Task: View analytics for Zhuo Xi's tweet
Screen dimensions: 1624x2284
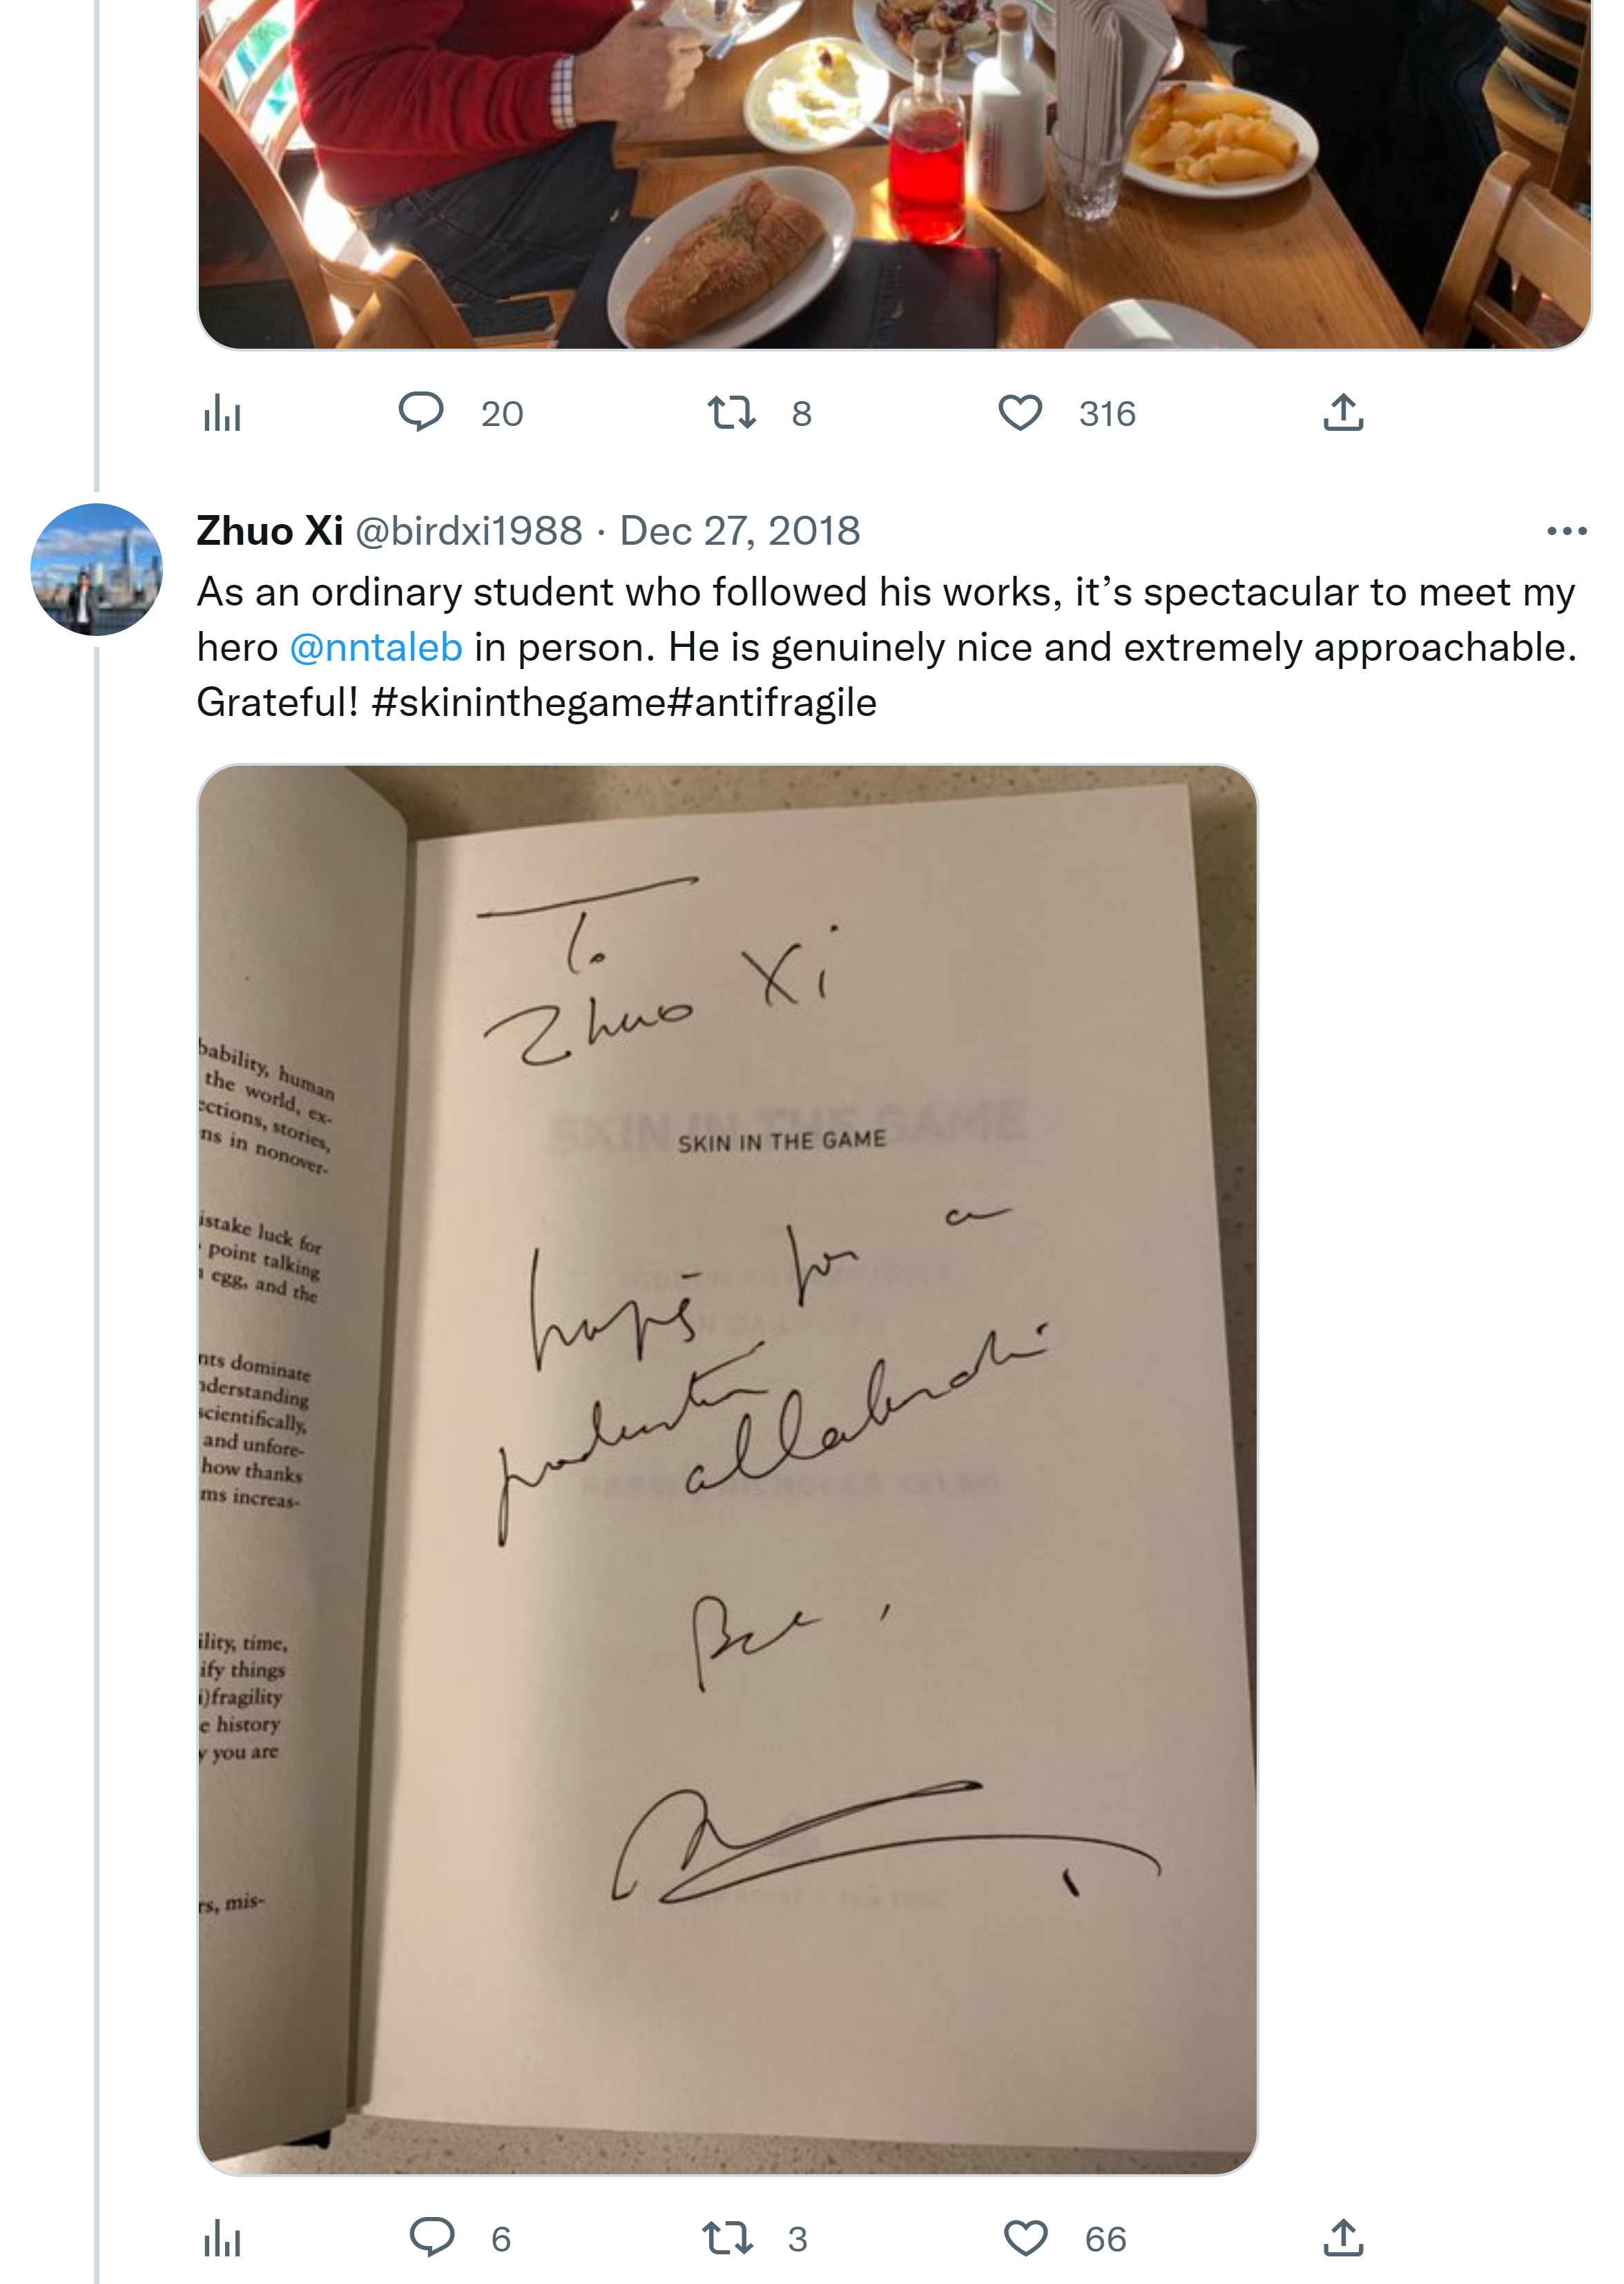Action: 222,2239
